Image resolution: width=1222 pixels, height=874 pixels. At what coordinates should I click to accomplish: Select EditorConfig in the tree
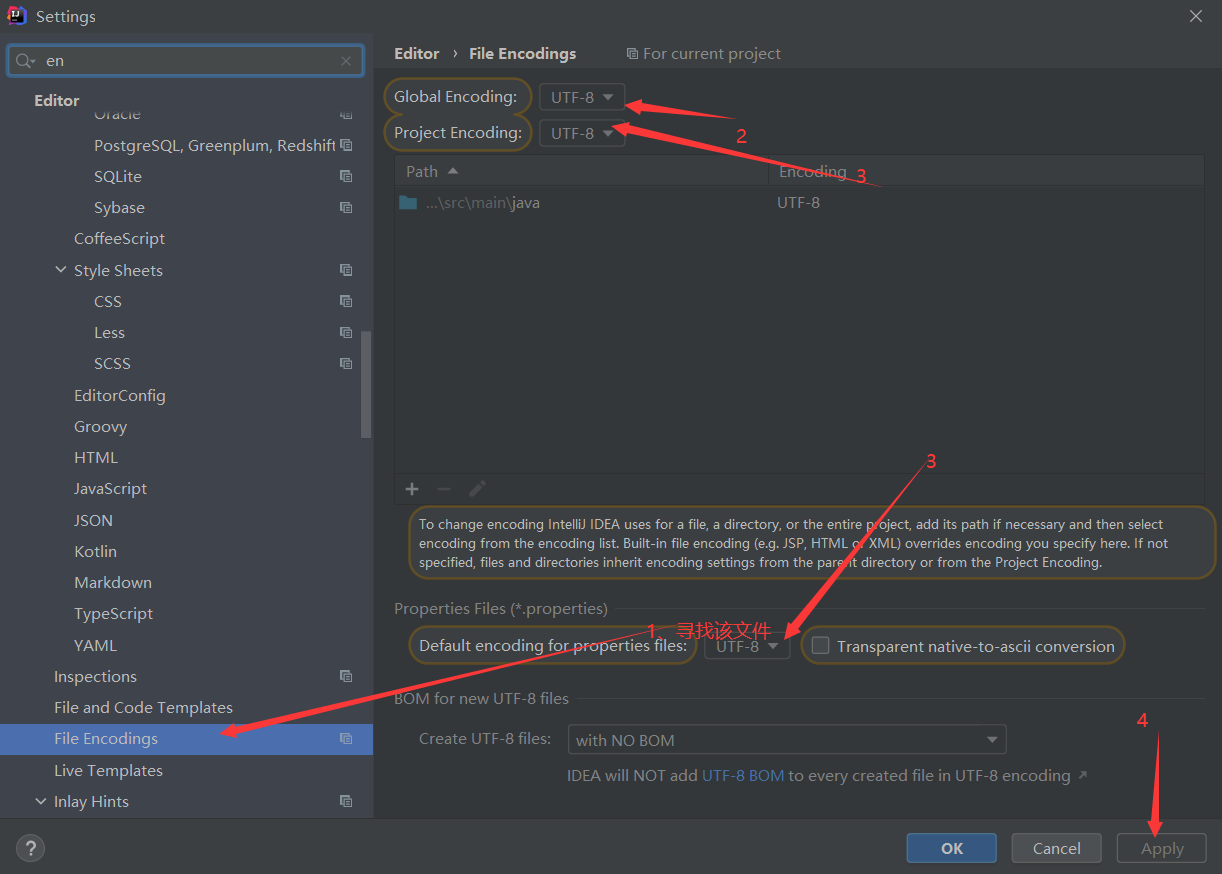(x=120, y=395)
